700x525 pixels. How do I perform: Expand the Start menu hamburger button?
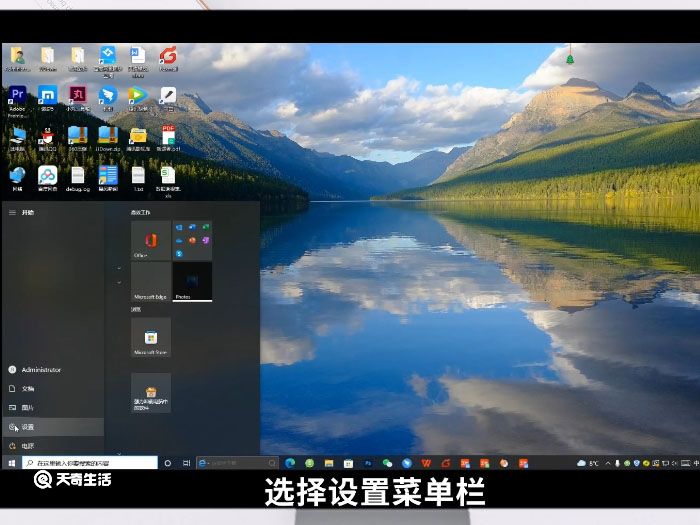click(12, 212)
